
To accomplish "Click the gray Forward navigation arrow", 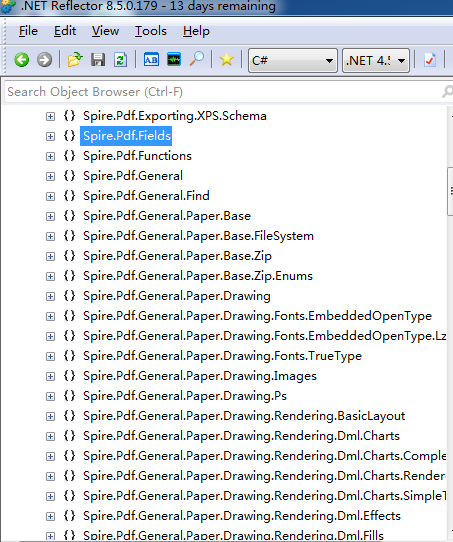I will pos(44,60).
